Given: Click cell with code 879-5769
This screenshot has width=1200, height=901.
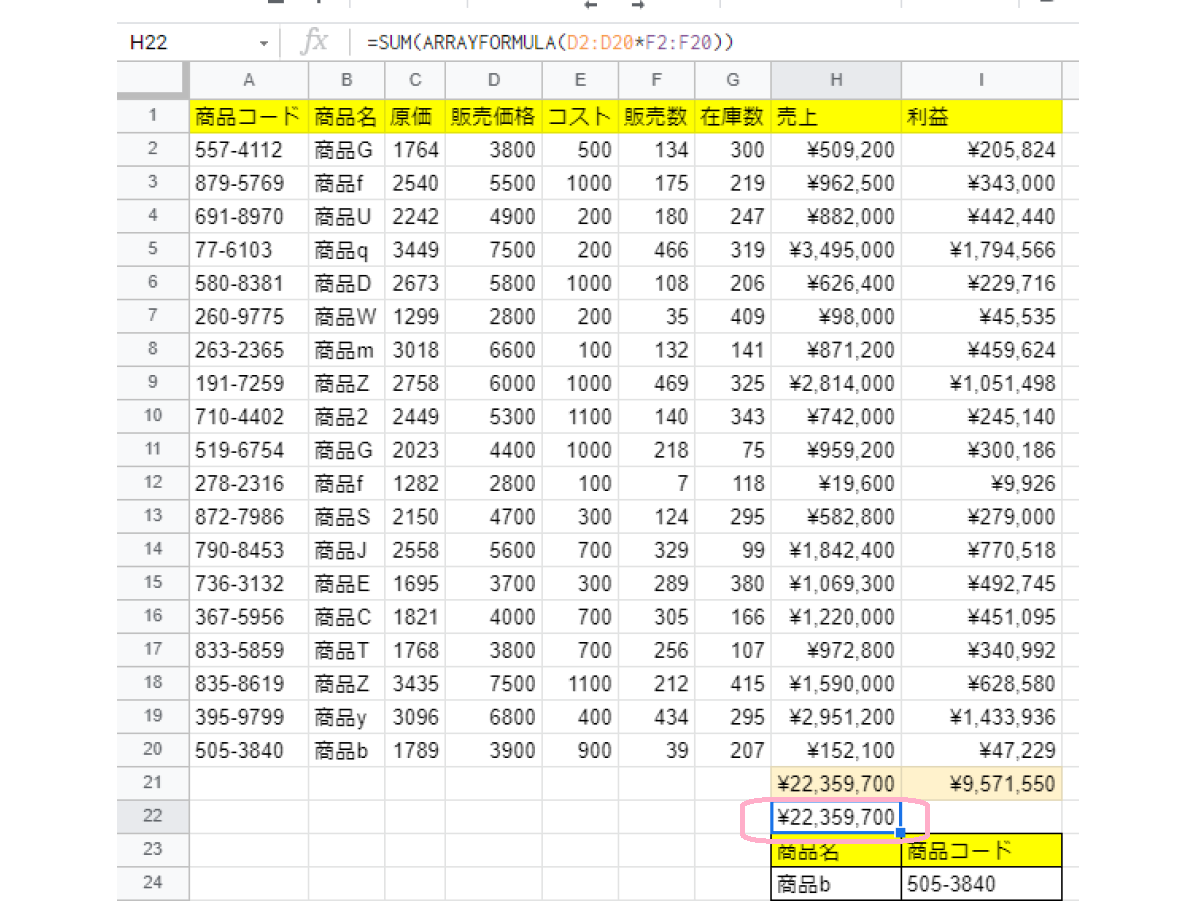Looking at the screenshot, I should click(x=249, y=183).
